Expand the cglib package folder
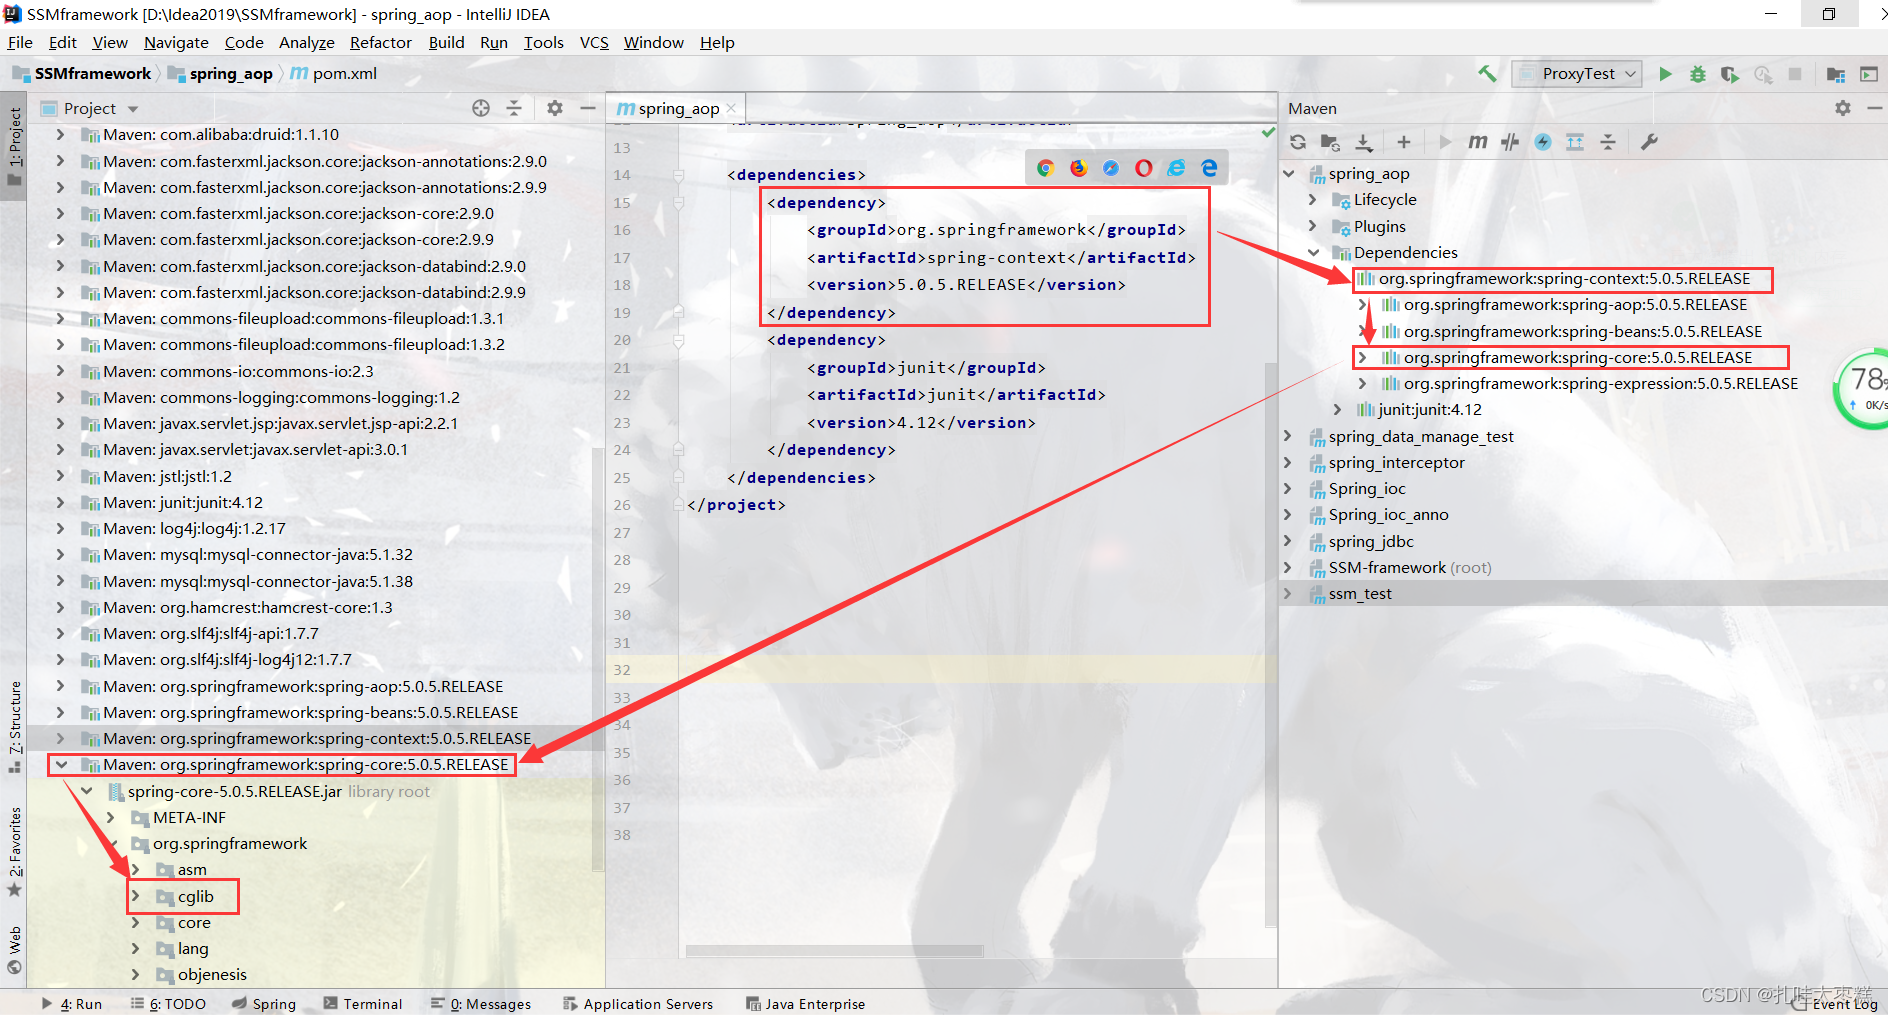 pos(136,896)
